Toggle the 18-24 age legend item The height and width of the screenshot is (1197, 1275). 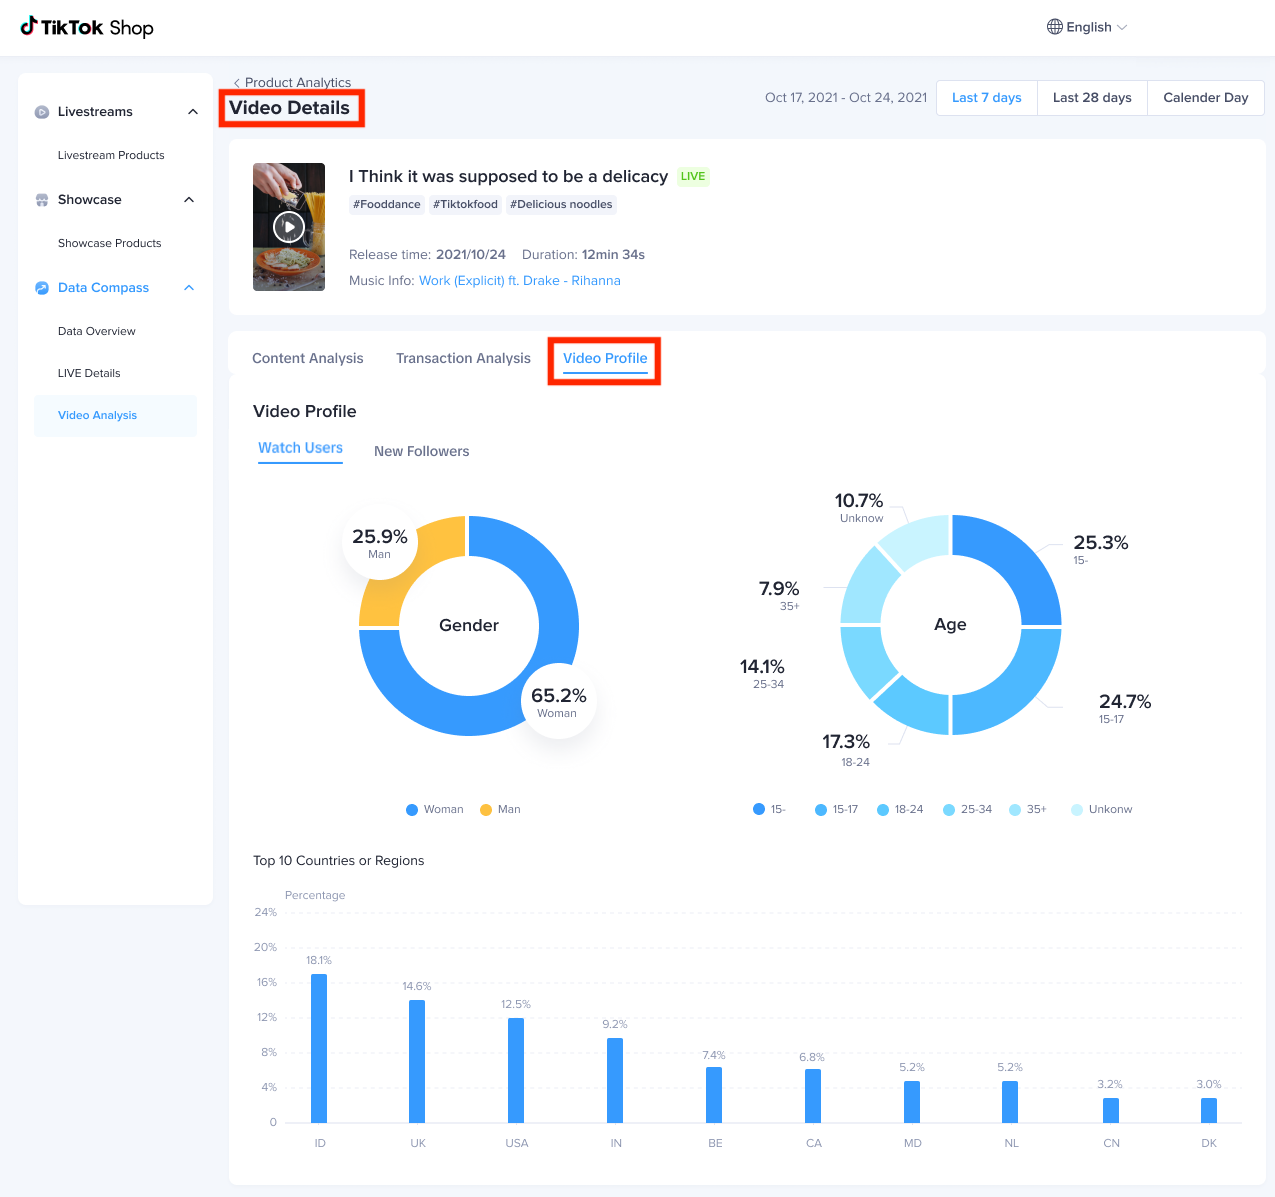(x=899, y=810)
